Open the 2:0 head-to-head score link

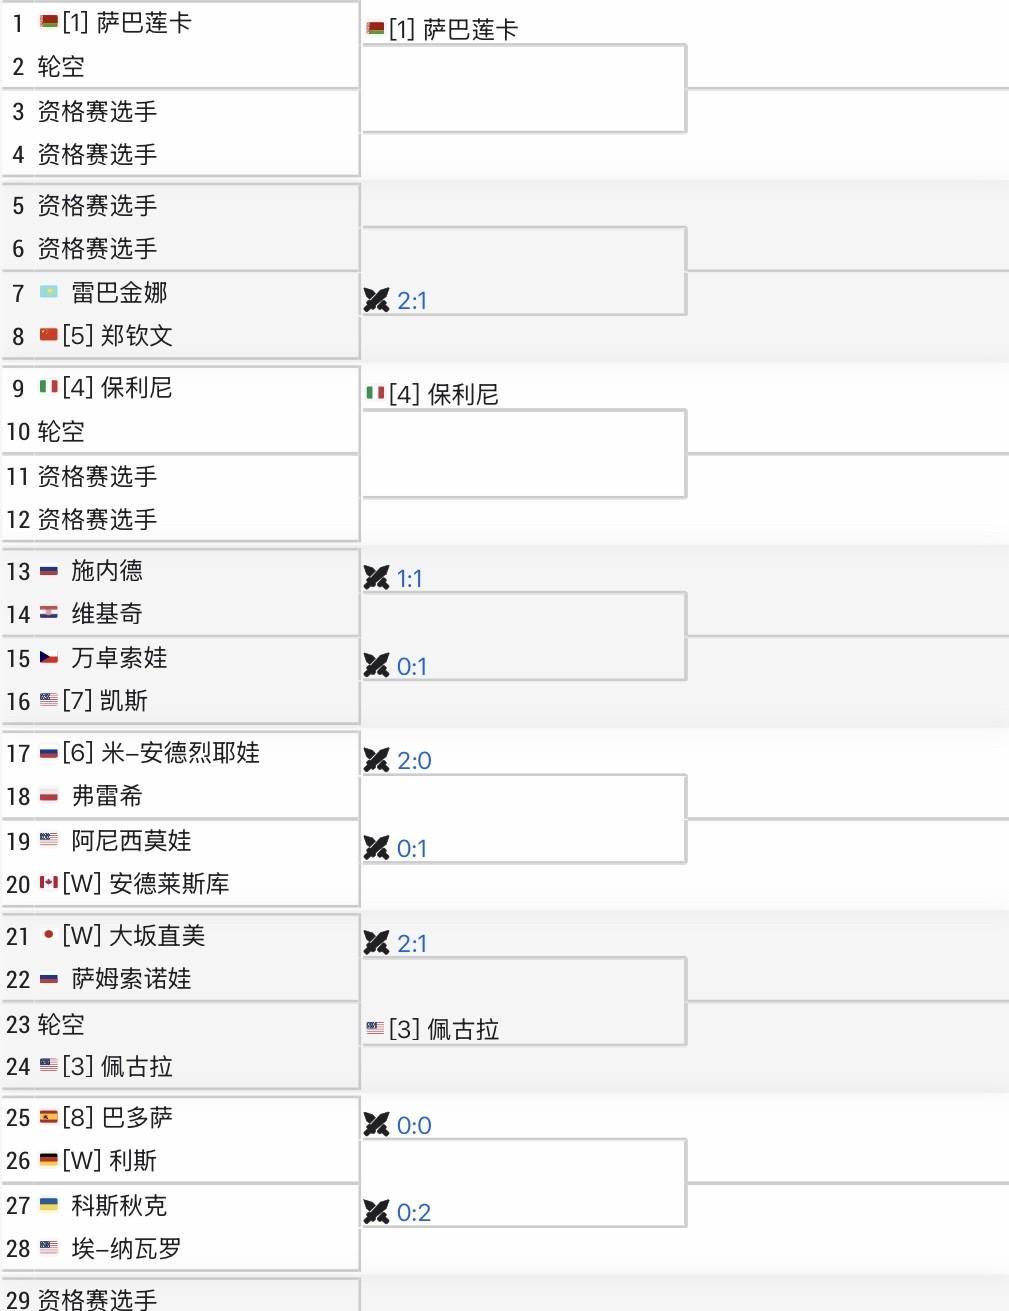tap(414, 760)
